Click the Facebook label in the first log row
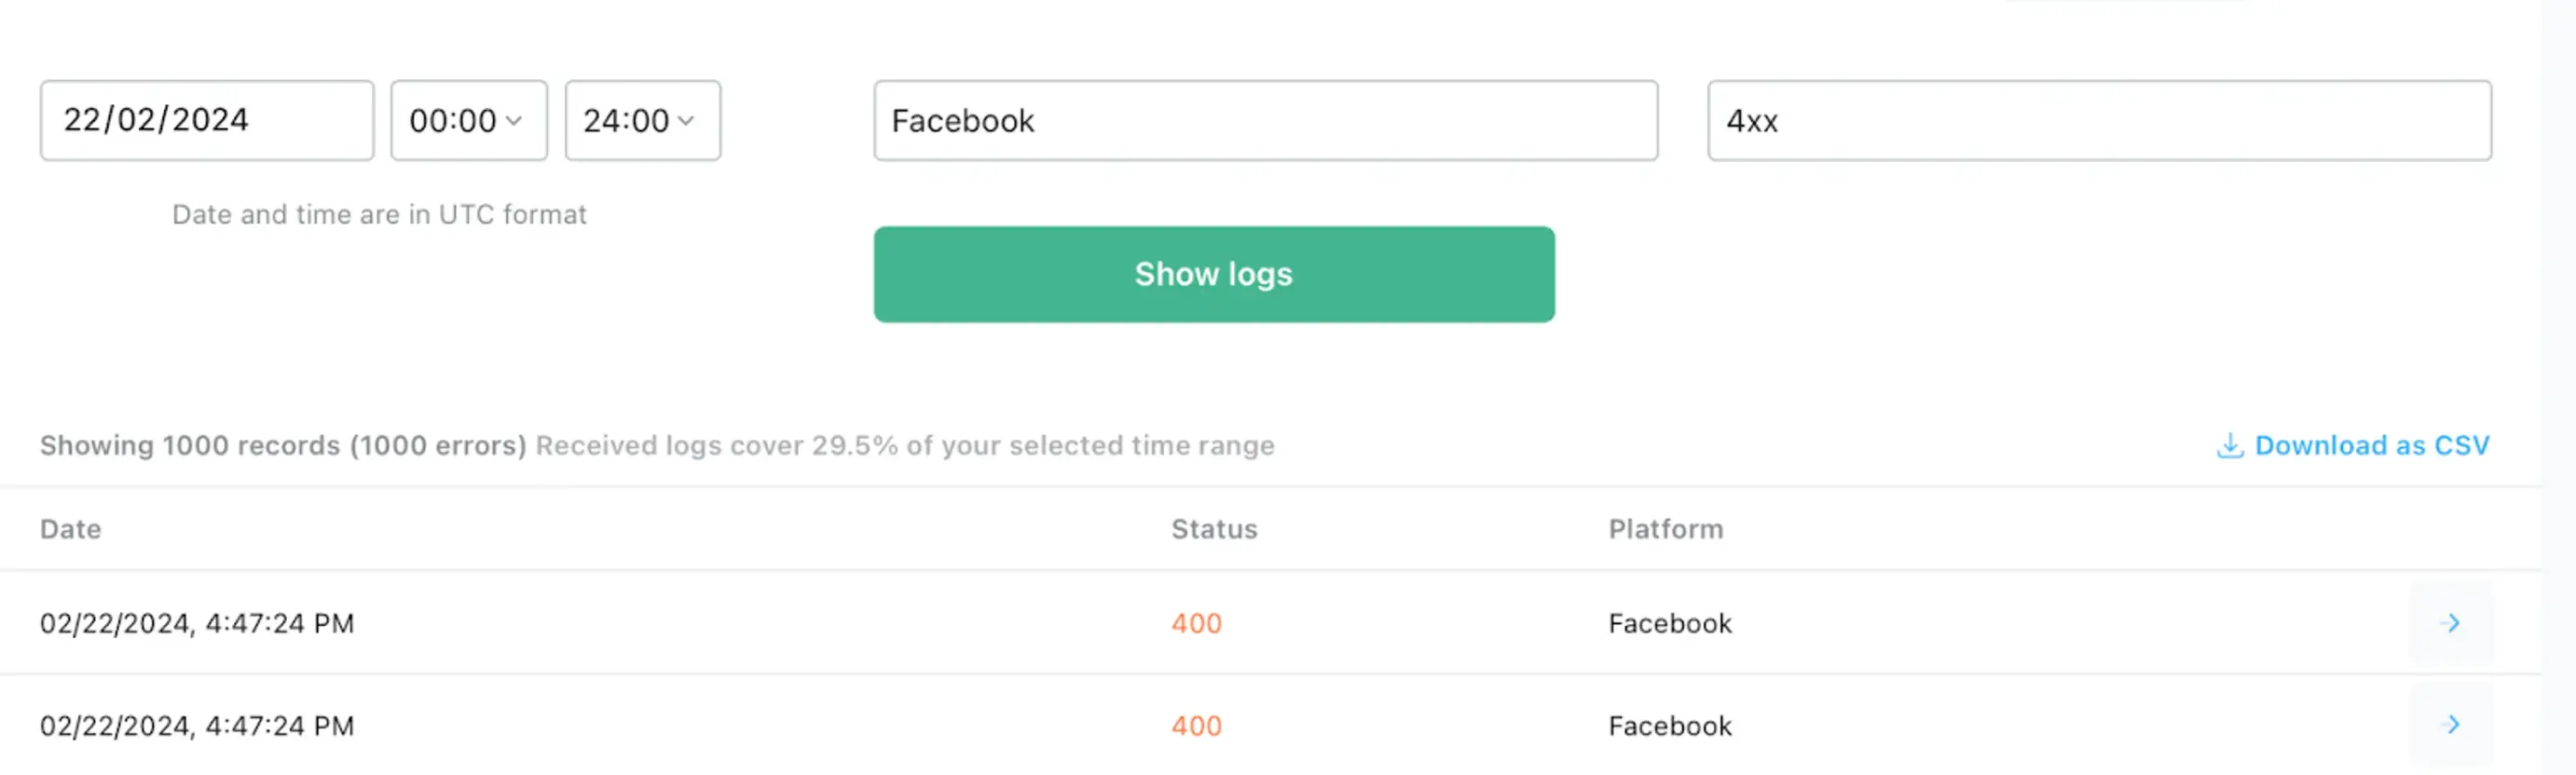 [1668, 623]
